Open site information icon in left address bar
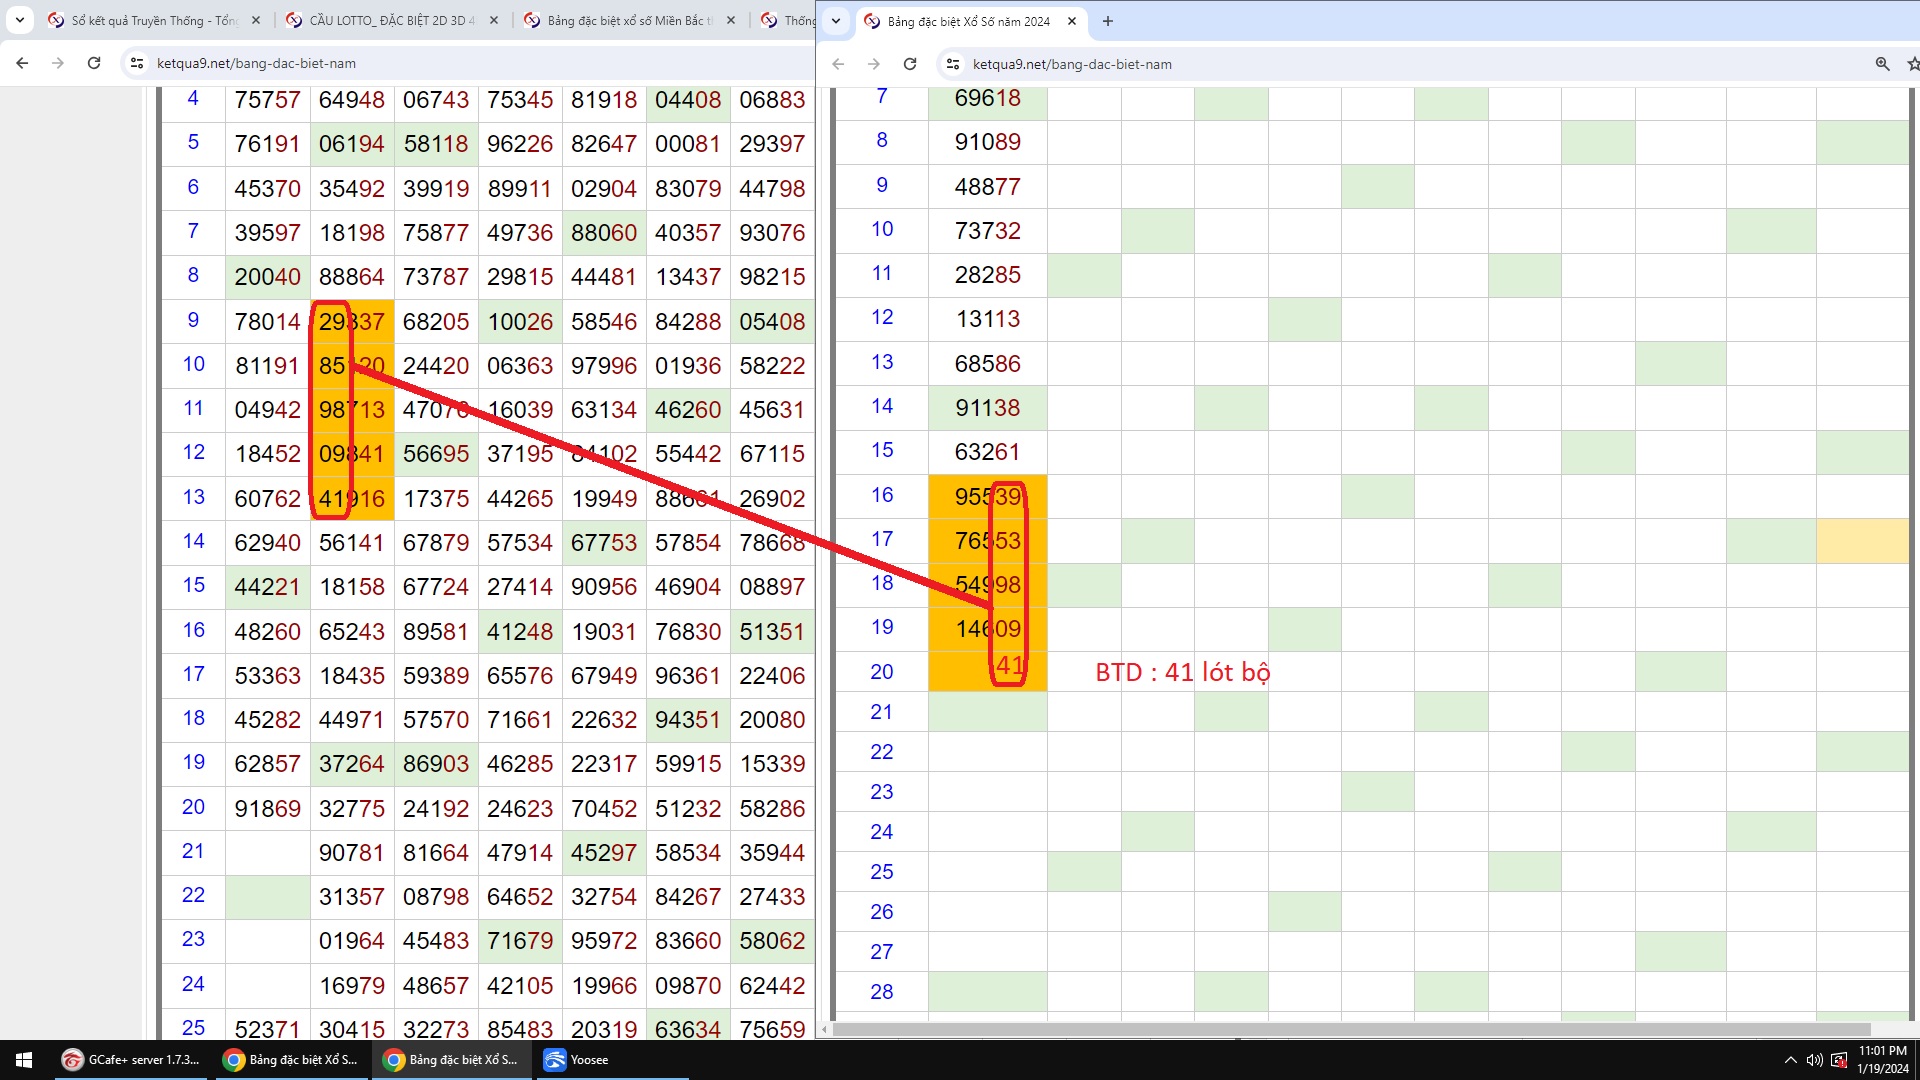The width and height of the screenshot is (1920, 1080). point(137,63)
